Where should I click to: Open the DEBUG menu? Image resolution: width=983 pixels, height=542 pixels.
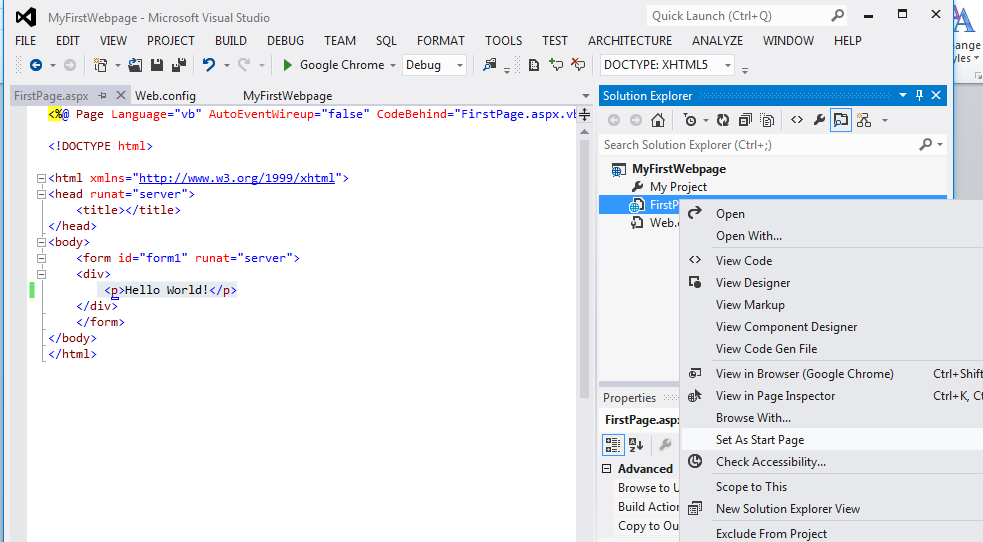click(285, 41)
